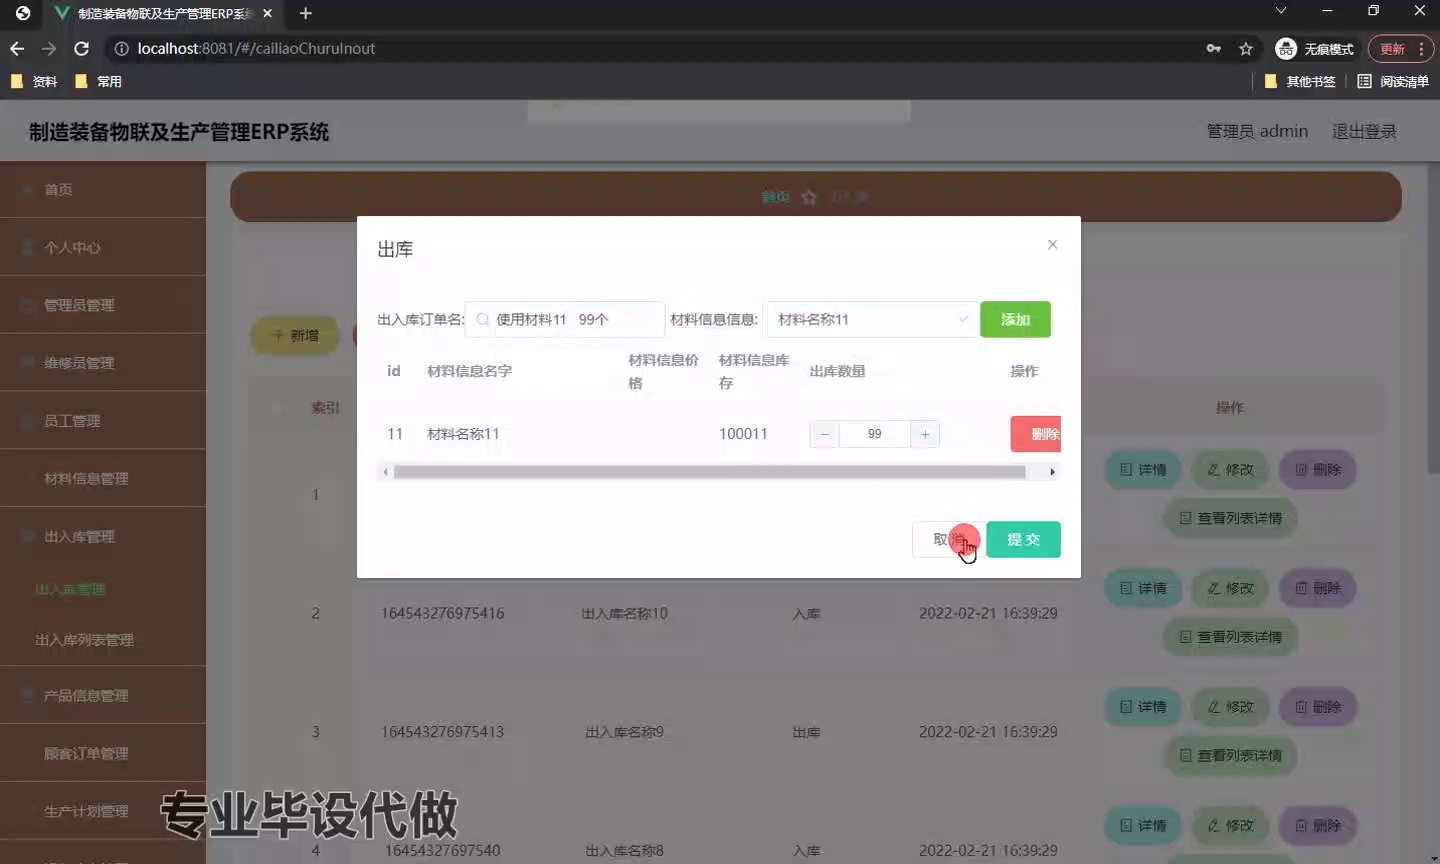Decrease 出库数量 with minus stepper
Screen dimensions: 1440x864
click(824, 434)
